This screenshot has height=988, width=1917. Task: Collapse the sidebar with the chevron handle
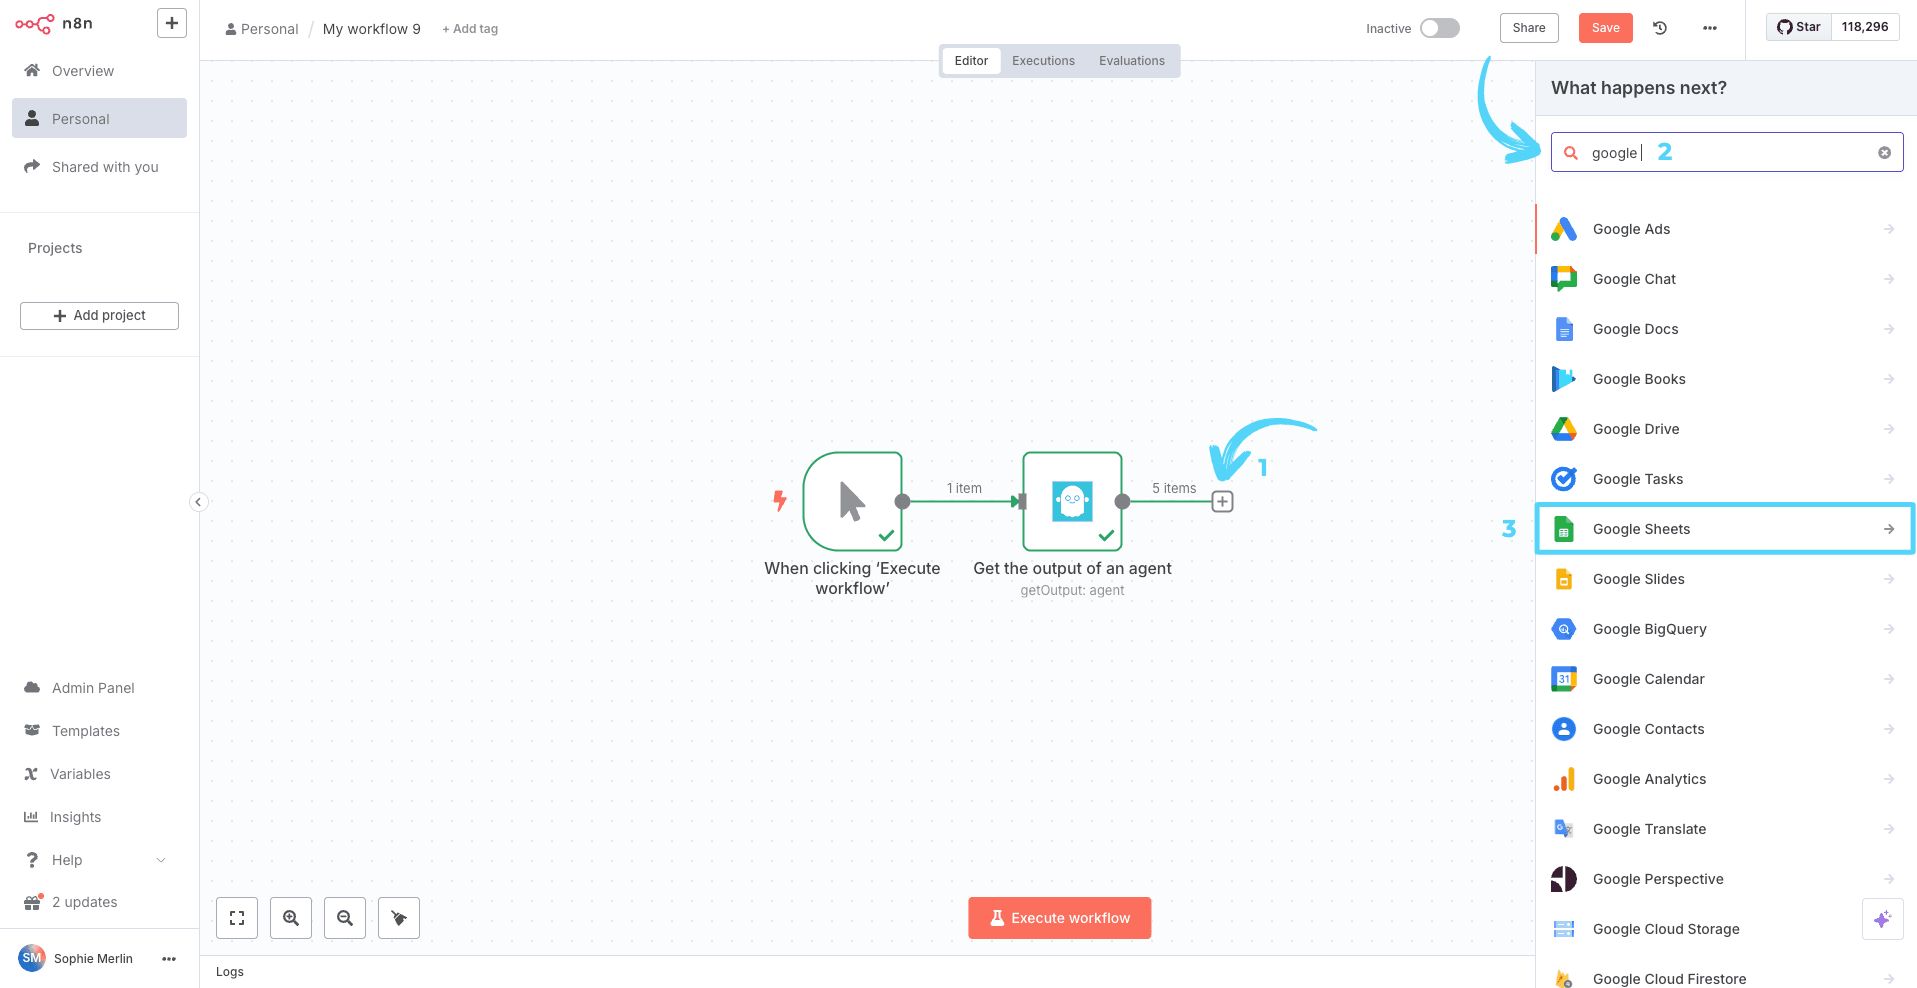[199, 502]
